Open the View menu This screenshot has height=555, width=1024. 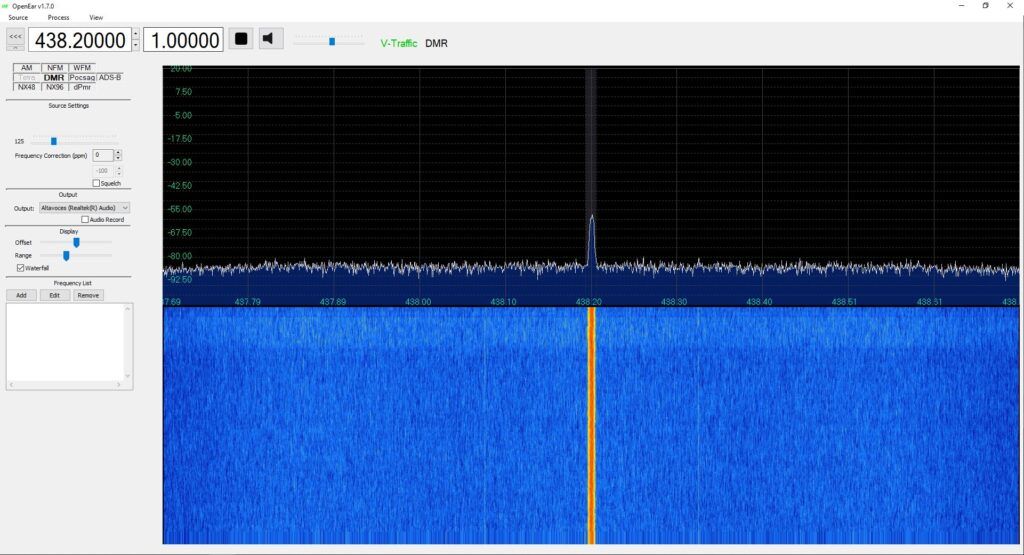click(96, 18)
